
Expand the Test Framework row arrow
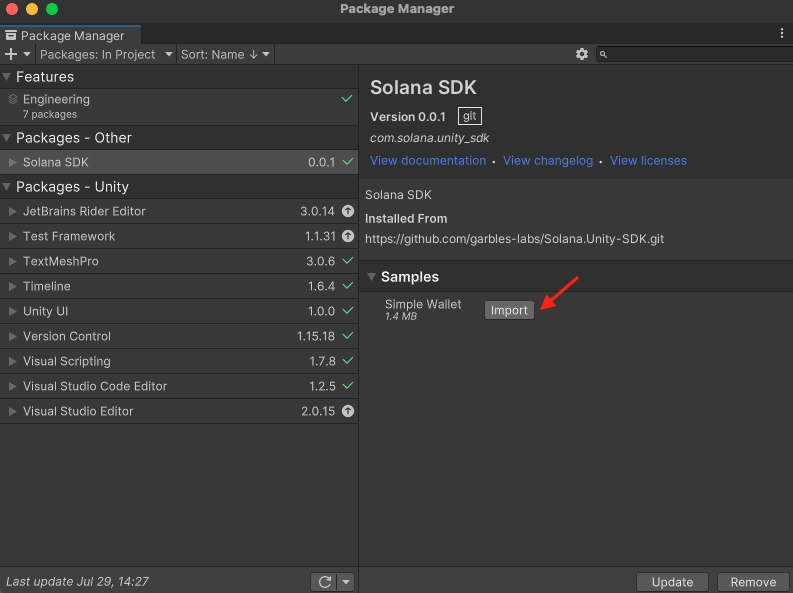(13, 236)
